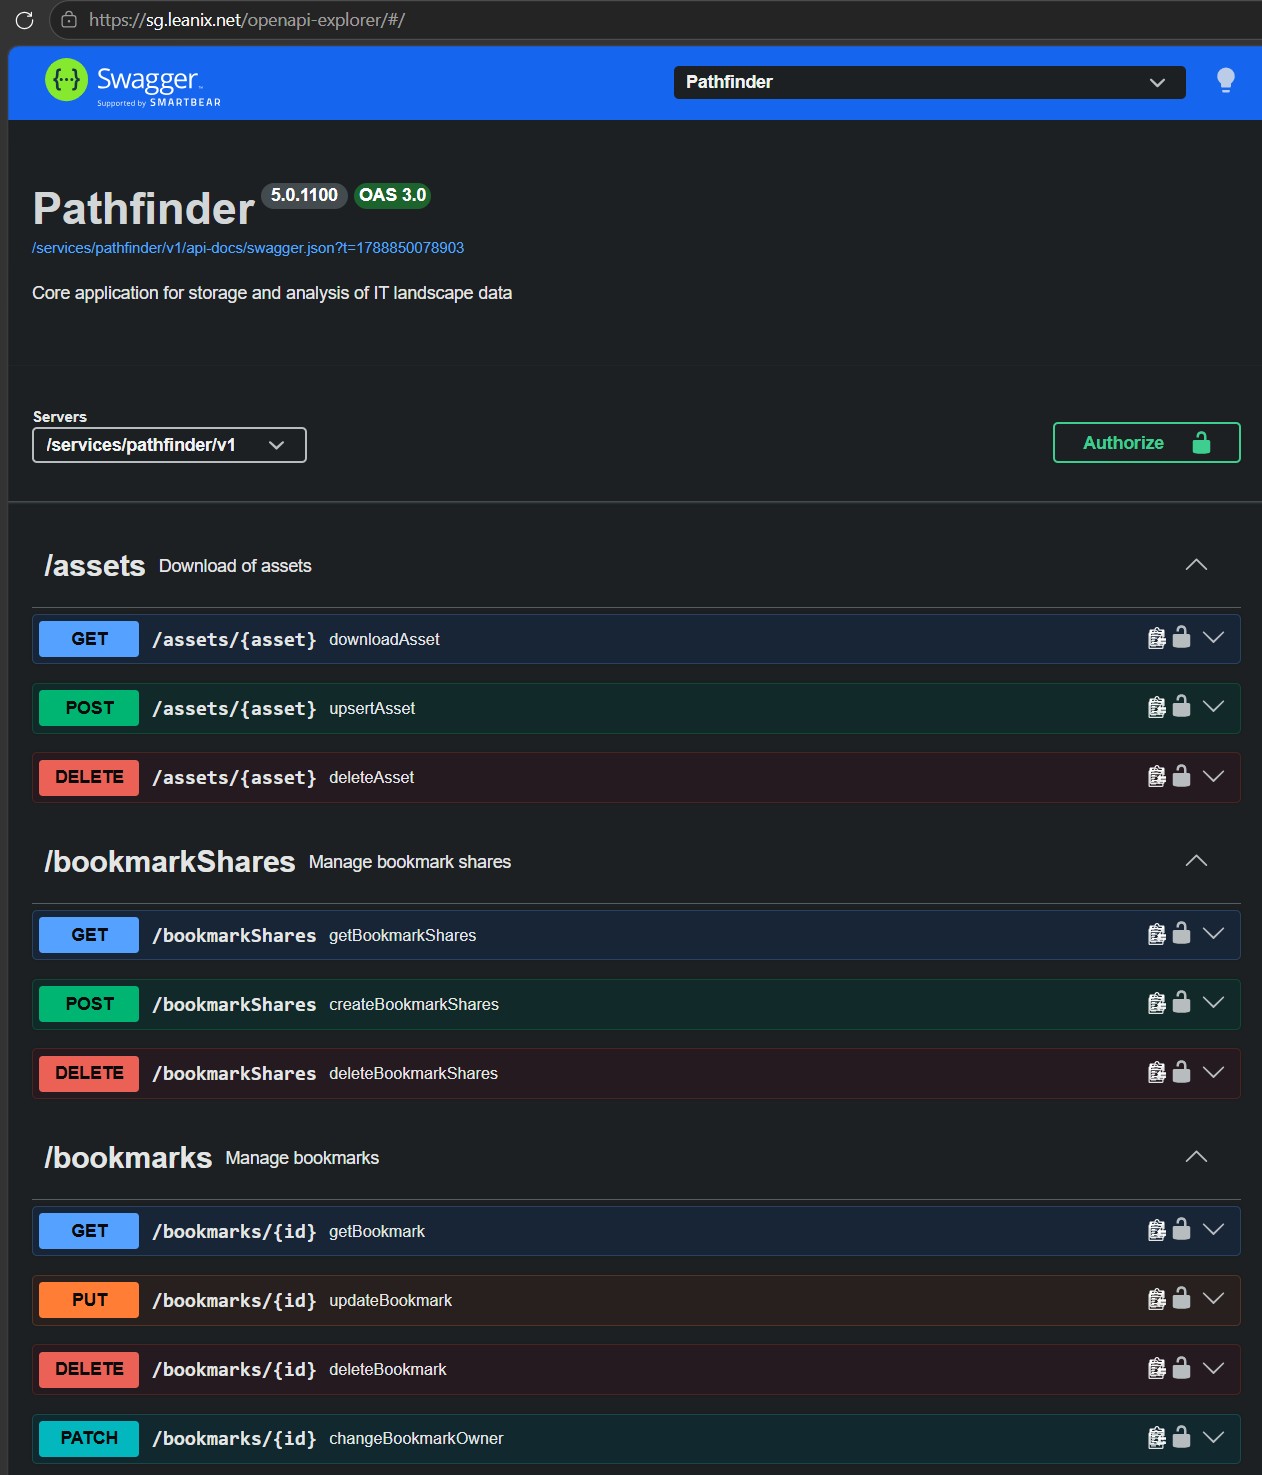This screenshot has width=1262, height=1475.
Task: Click lock icon on deleteAsset row
Action: [1181, 775]
